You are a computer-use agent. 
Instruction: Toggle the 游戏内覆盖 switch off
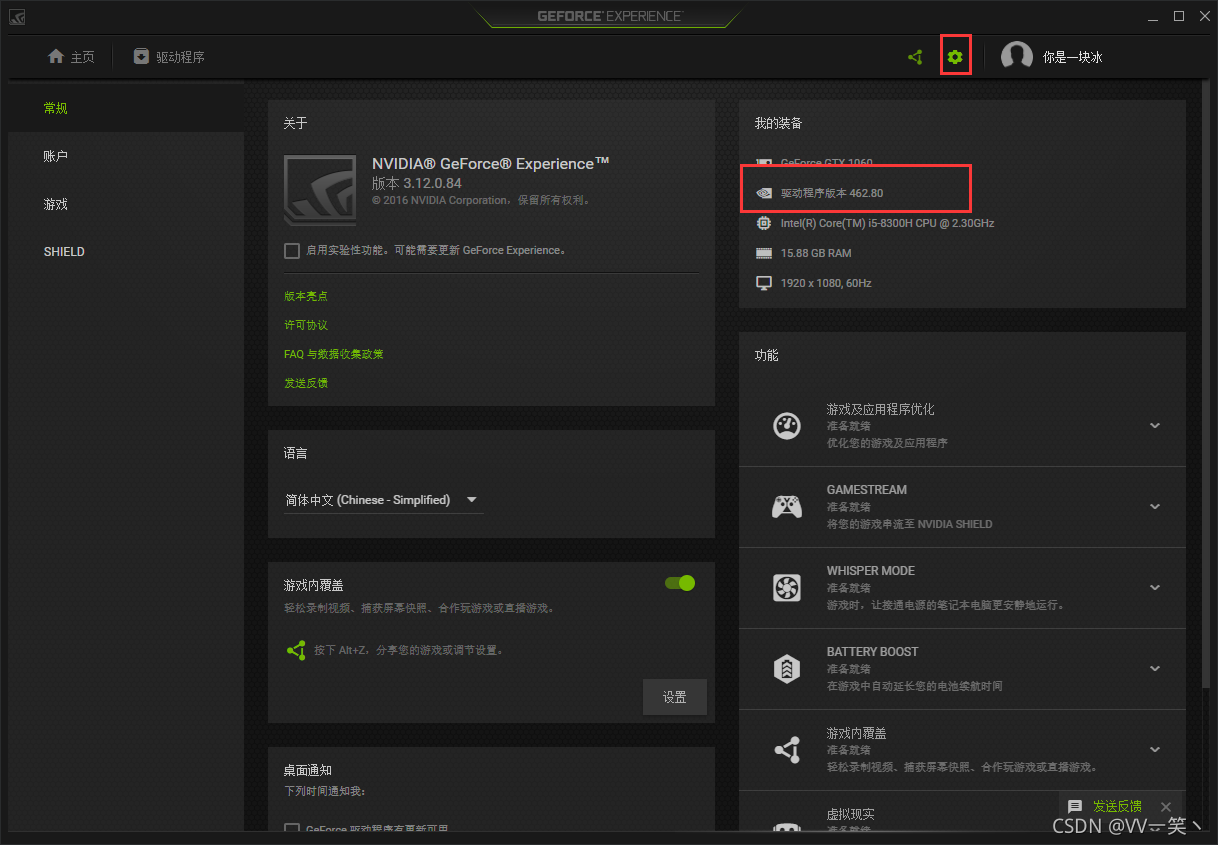click(x=680, y=583)
